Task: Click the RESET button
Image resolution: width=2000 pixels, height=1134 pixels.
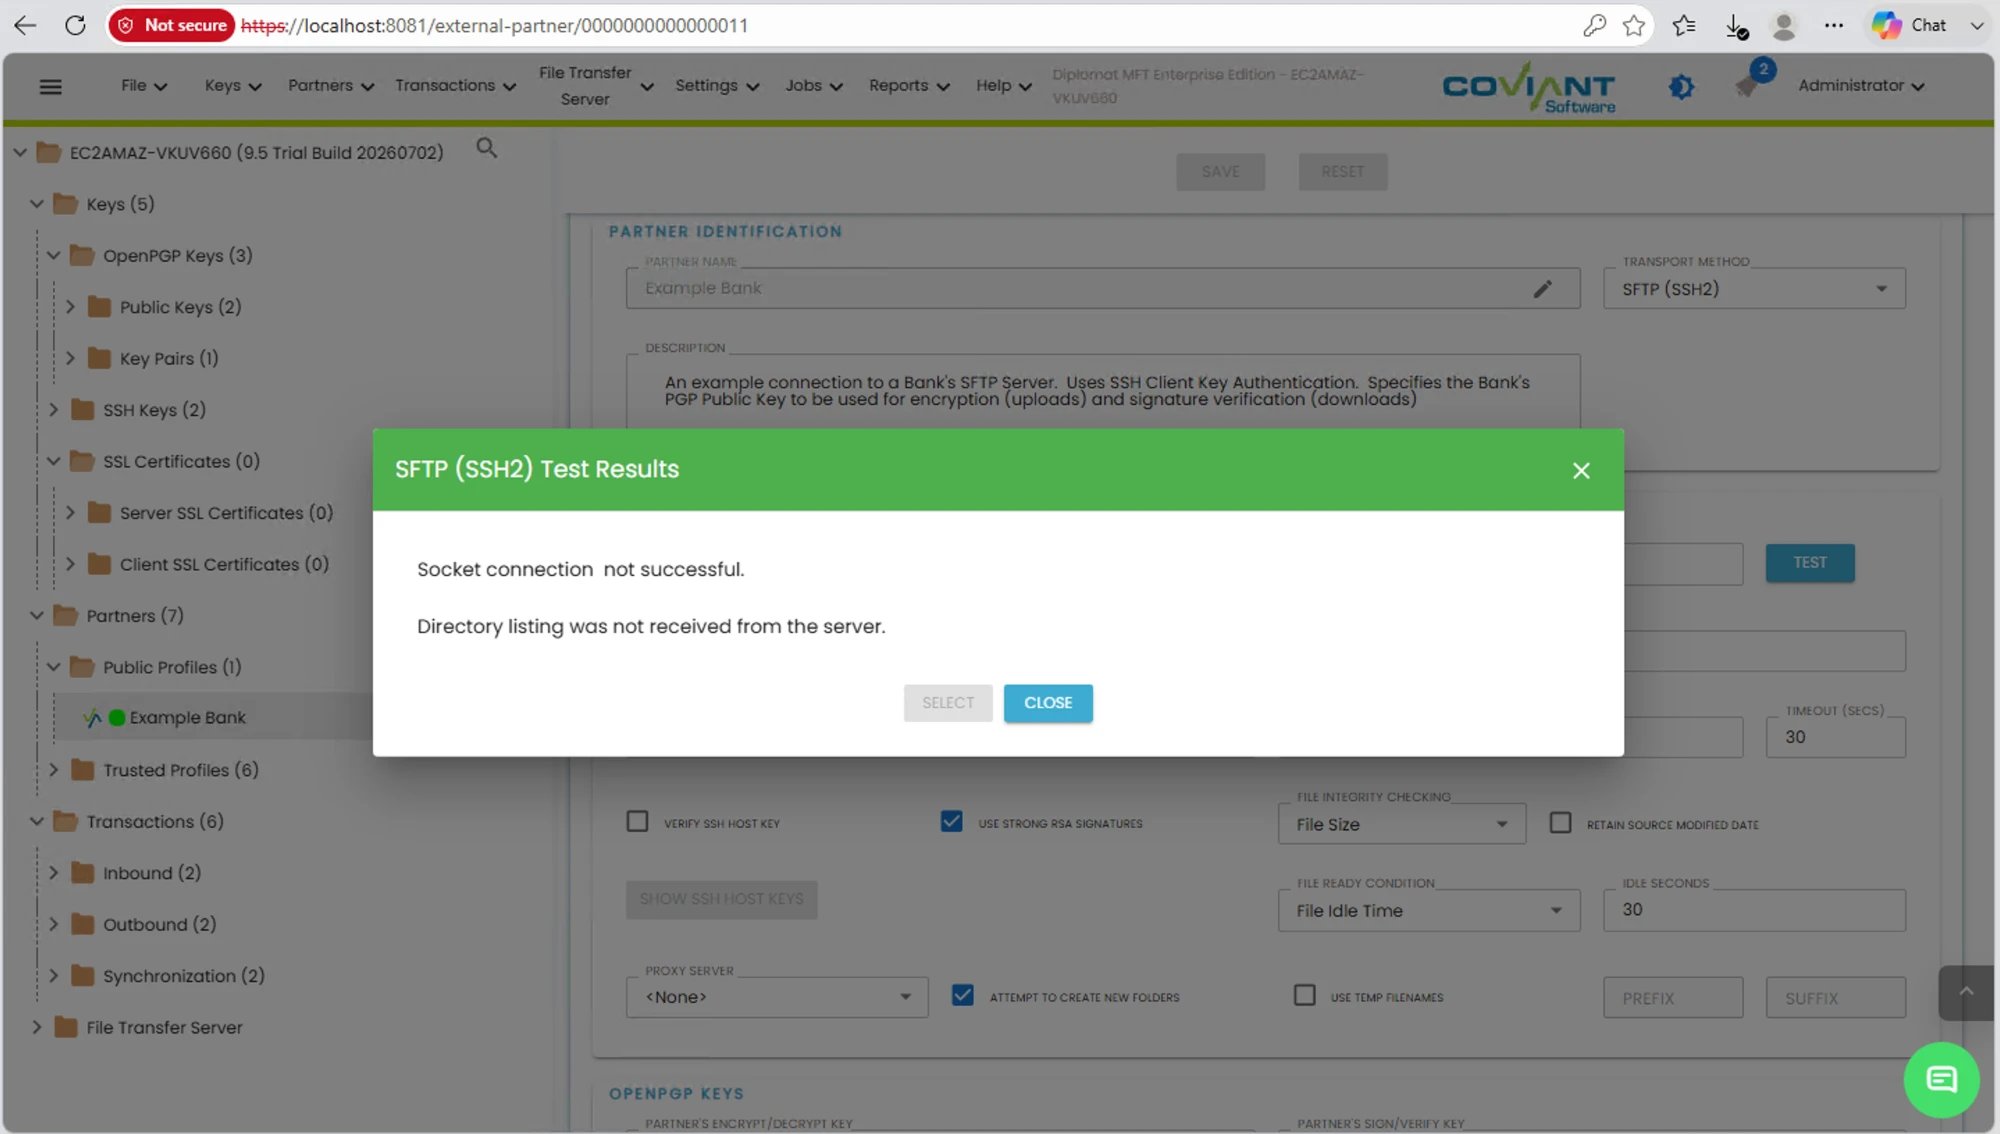Action: tap(1343, 172)
